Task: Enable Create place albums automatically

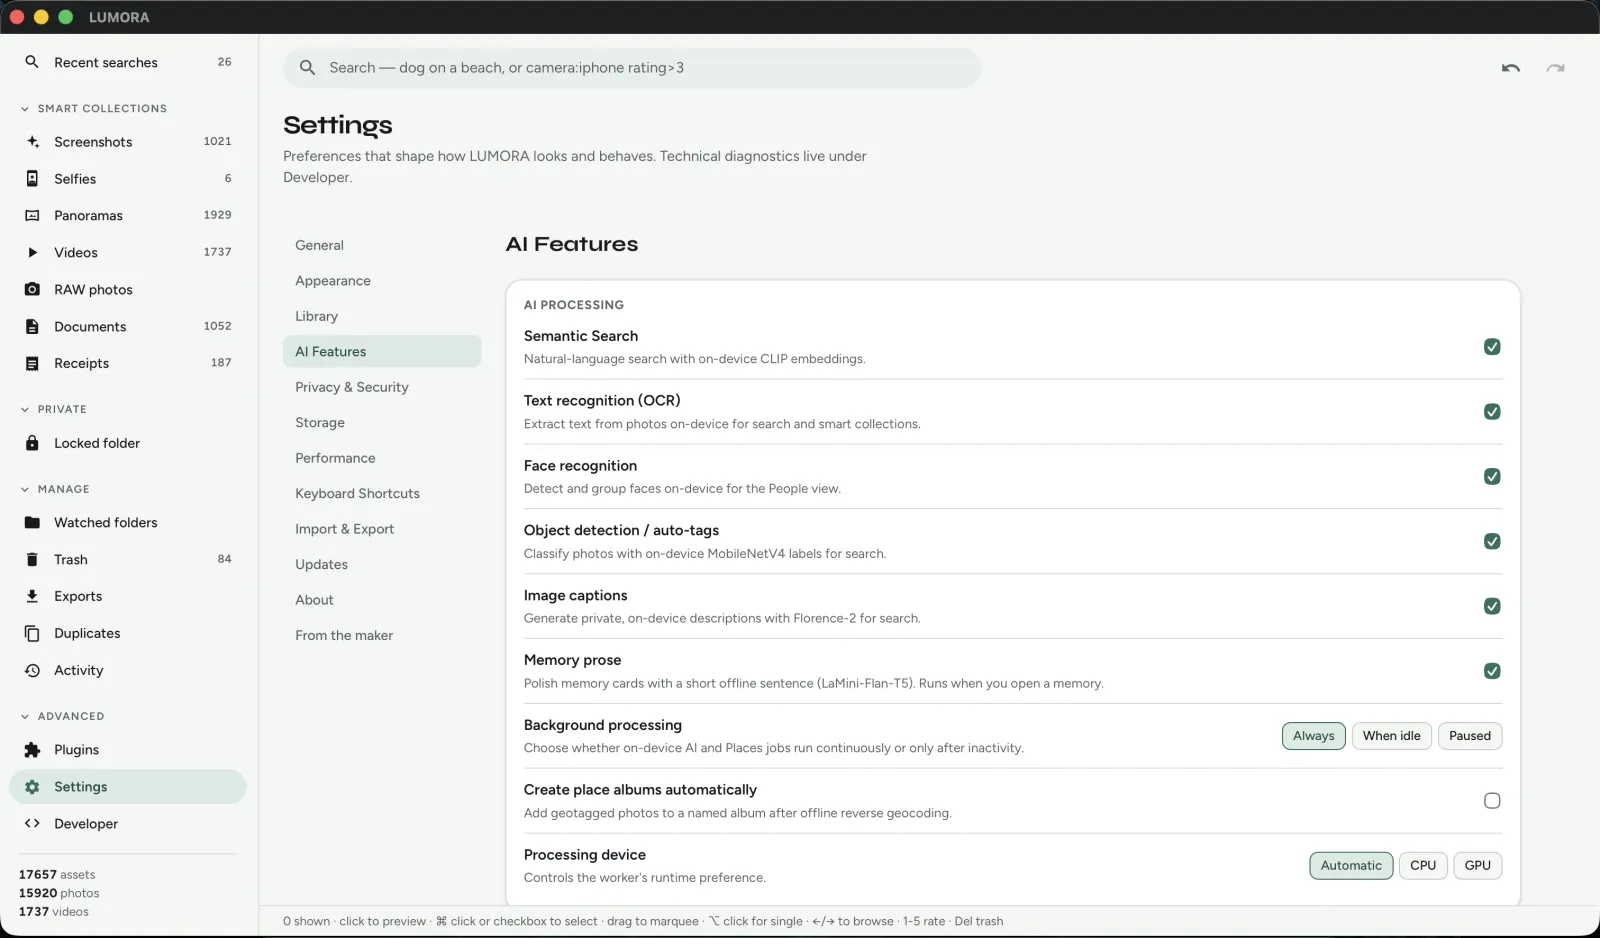Action: point(1492,801)
